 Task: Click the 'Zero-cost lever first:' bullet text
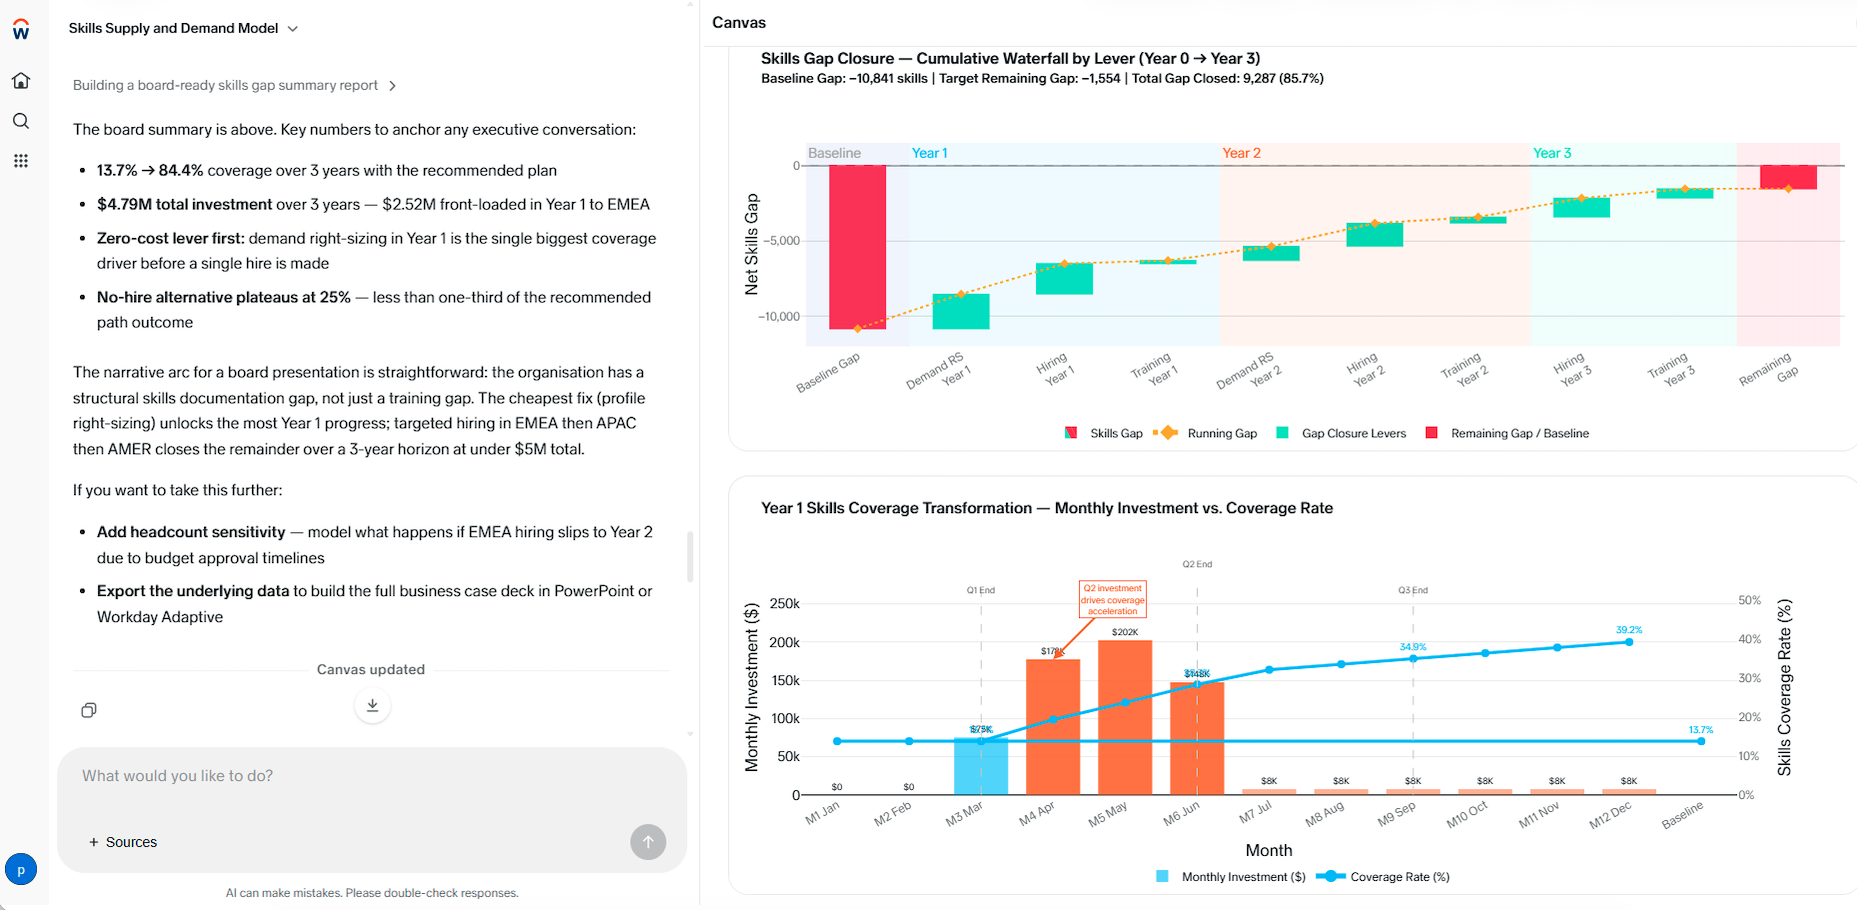pos(171,238)
